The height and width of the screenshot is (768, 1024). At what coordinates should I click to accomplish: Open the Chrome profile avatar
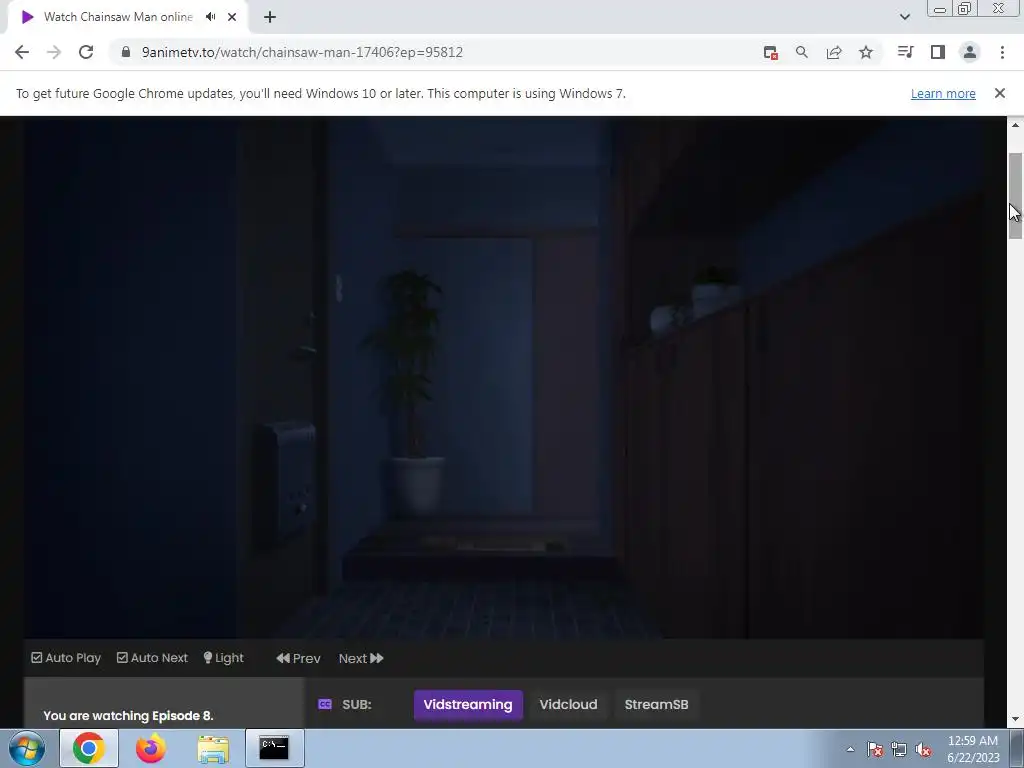point(970,52)
